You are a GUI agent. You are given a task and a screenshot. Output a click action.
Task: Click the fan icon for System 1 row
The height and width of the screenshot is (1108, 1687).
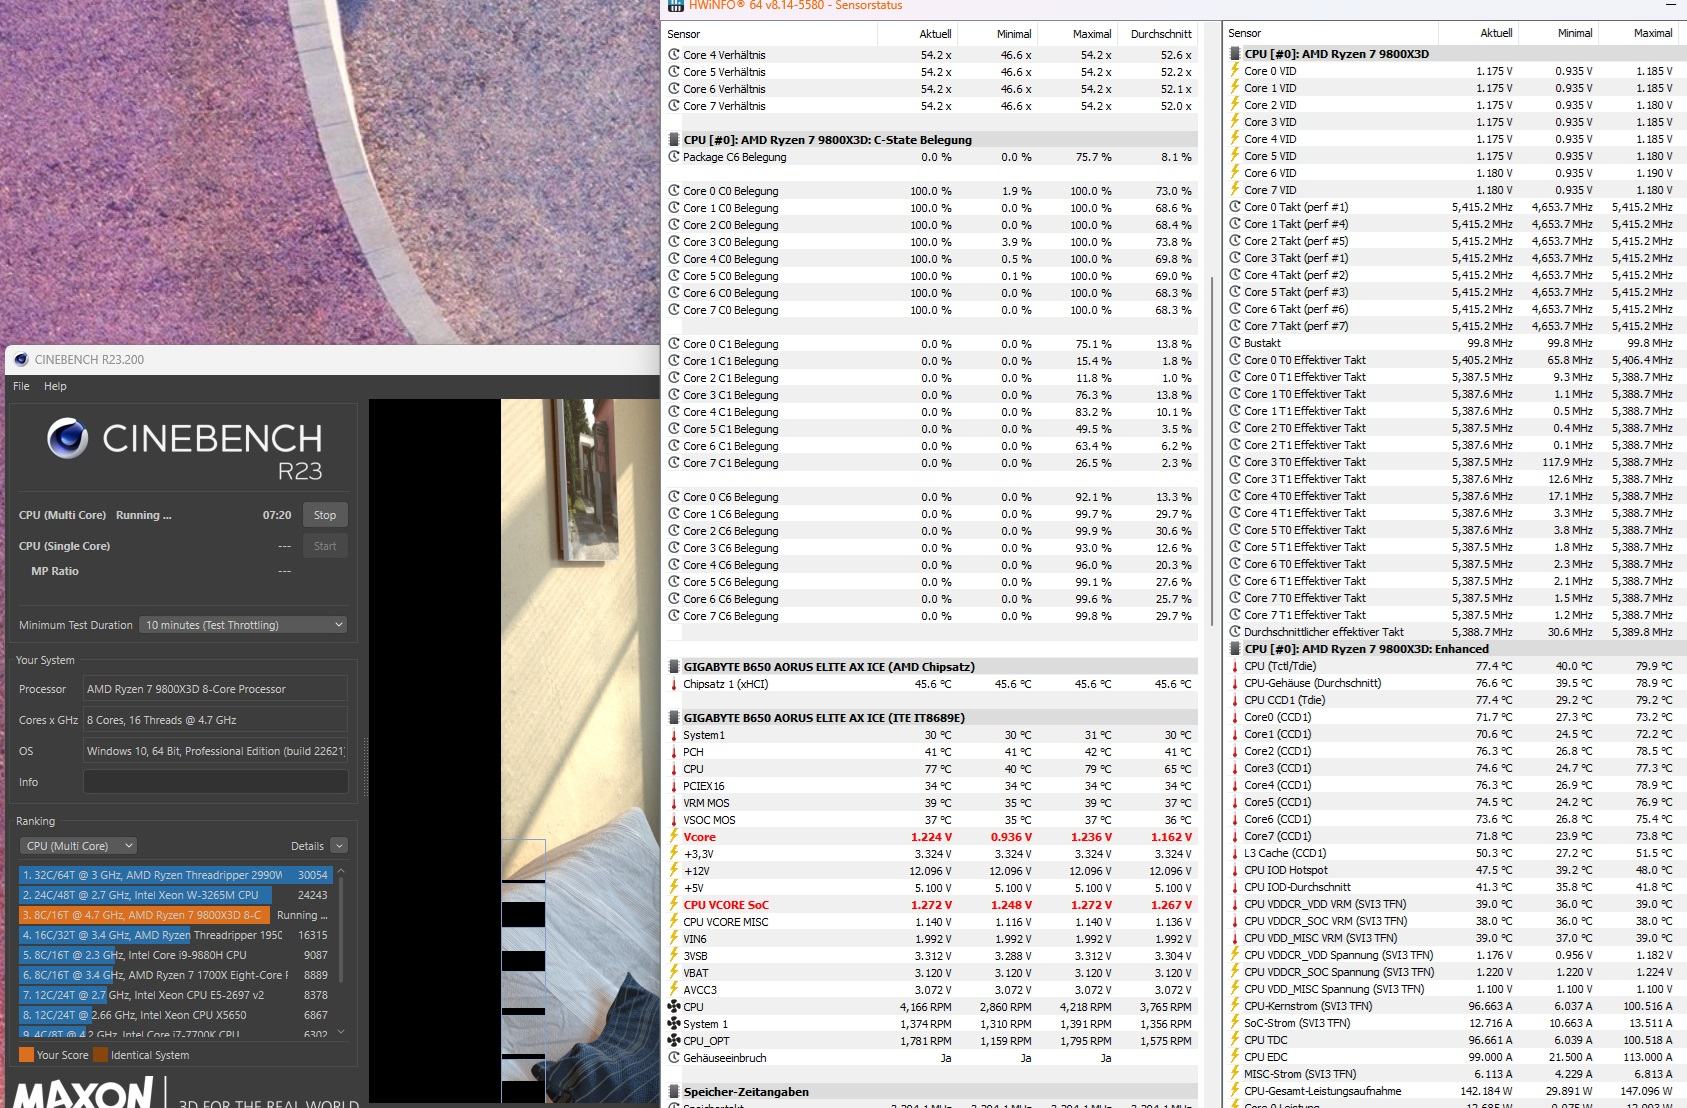(674, 1024)
